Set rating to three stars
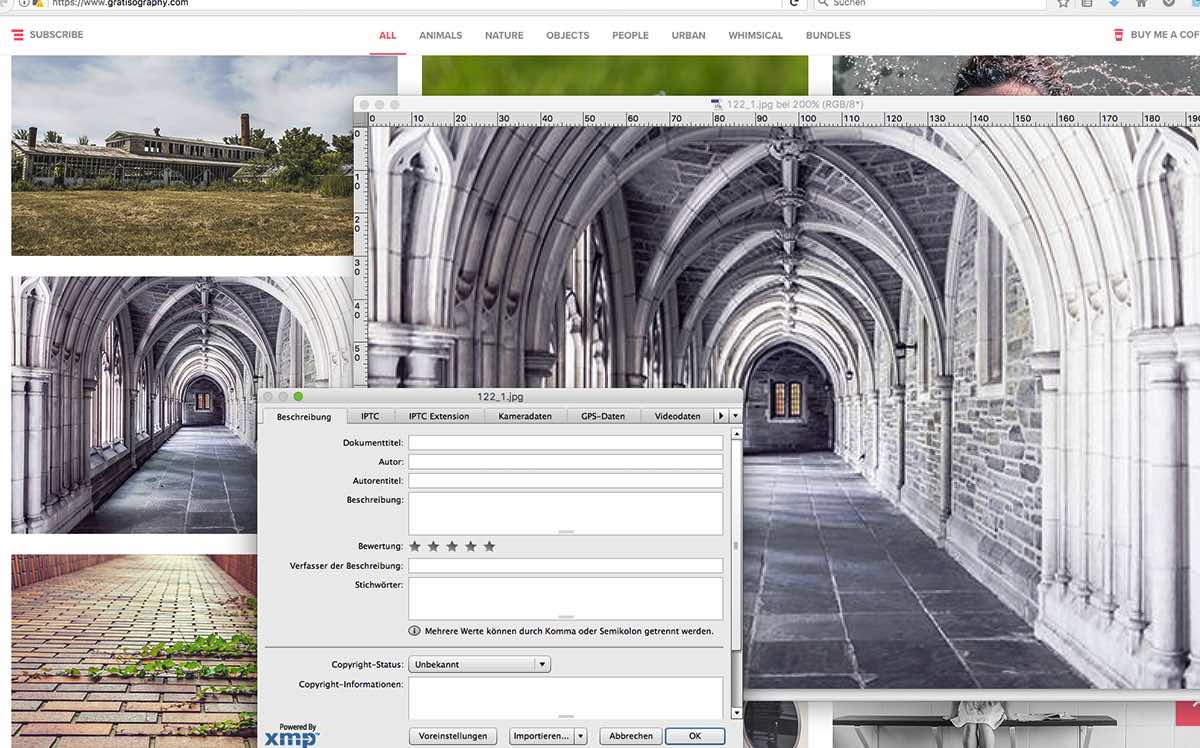The height and width of the screenshot is (748, 1200). [452, 546]
